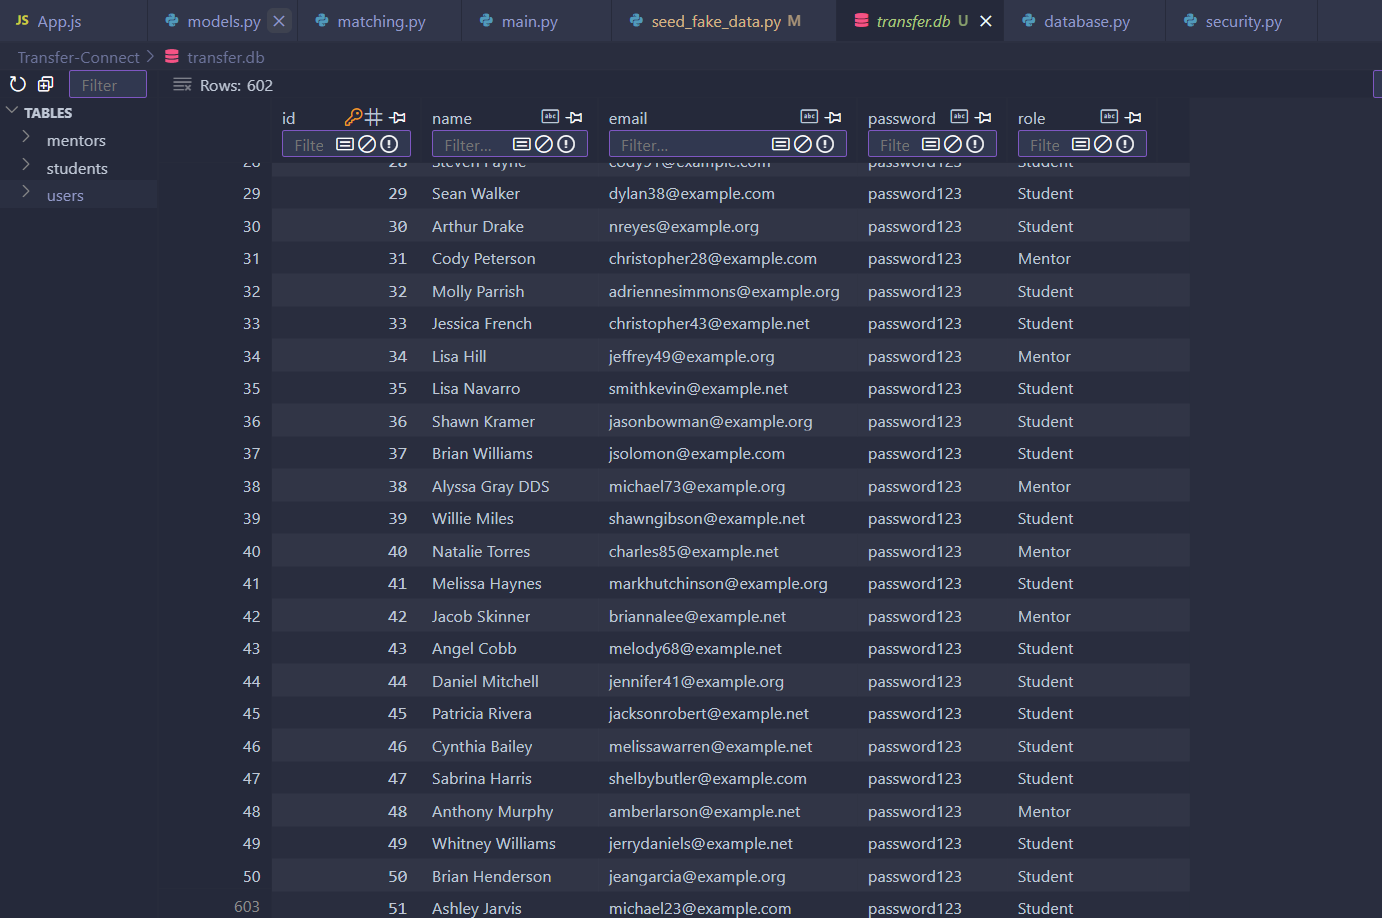Close the models.py tab
The height and width of the screenshot is (918, 1382).
[279, 21]
